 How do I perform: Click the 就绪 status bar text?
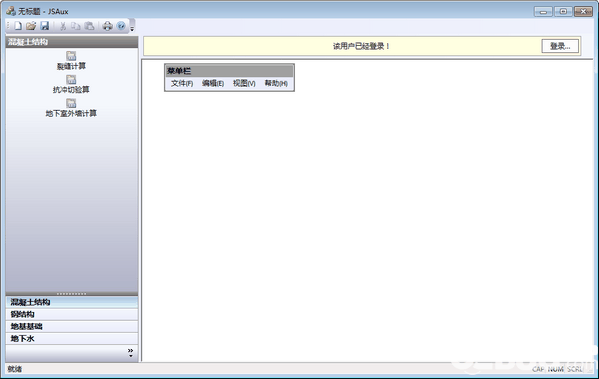[x=15, y=369]
